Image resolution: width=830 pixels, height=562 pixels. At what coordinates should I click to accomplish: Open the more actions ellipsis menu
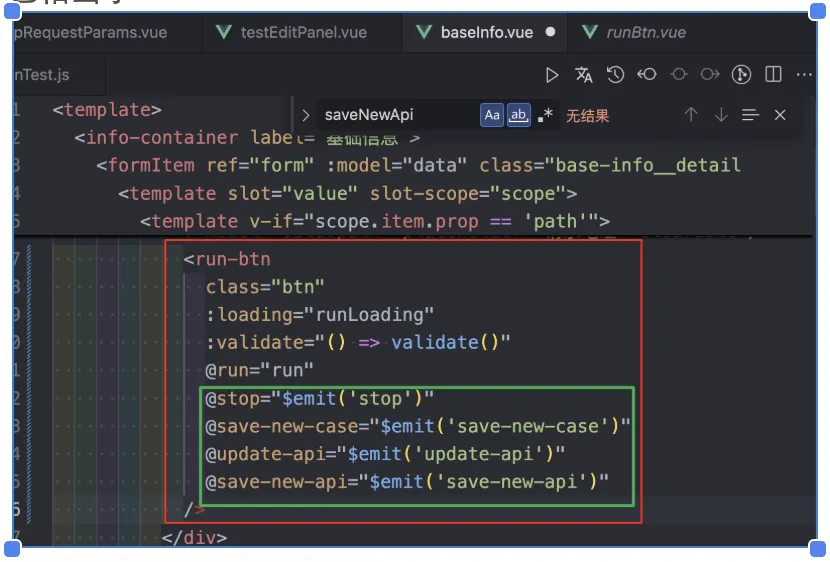coord(804,75)
